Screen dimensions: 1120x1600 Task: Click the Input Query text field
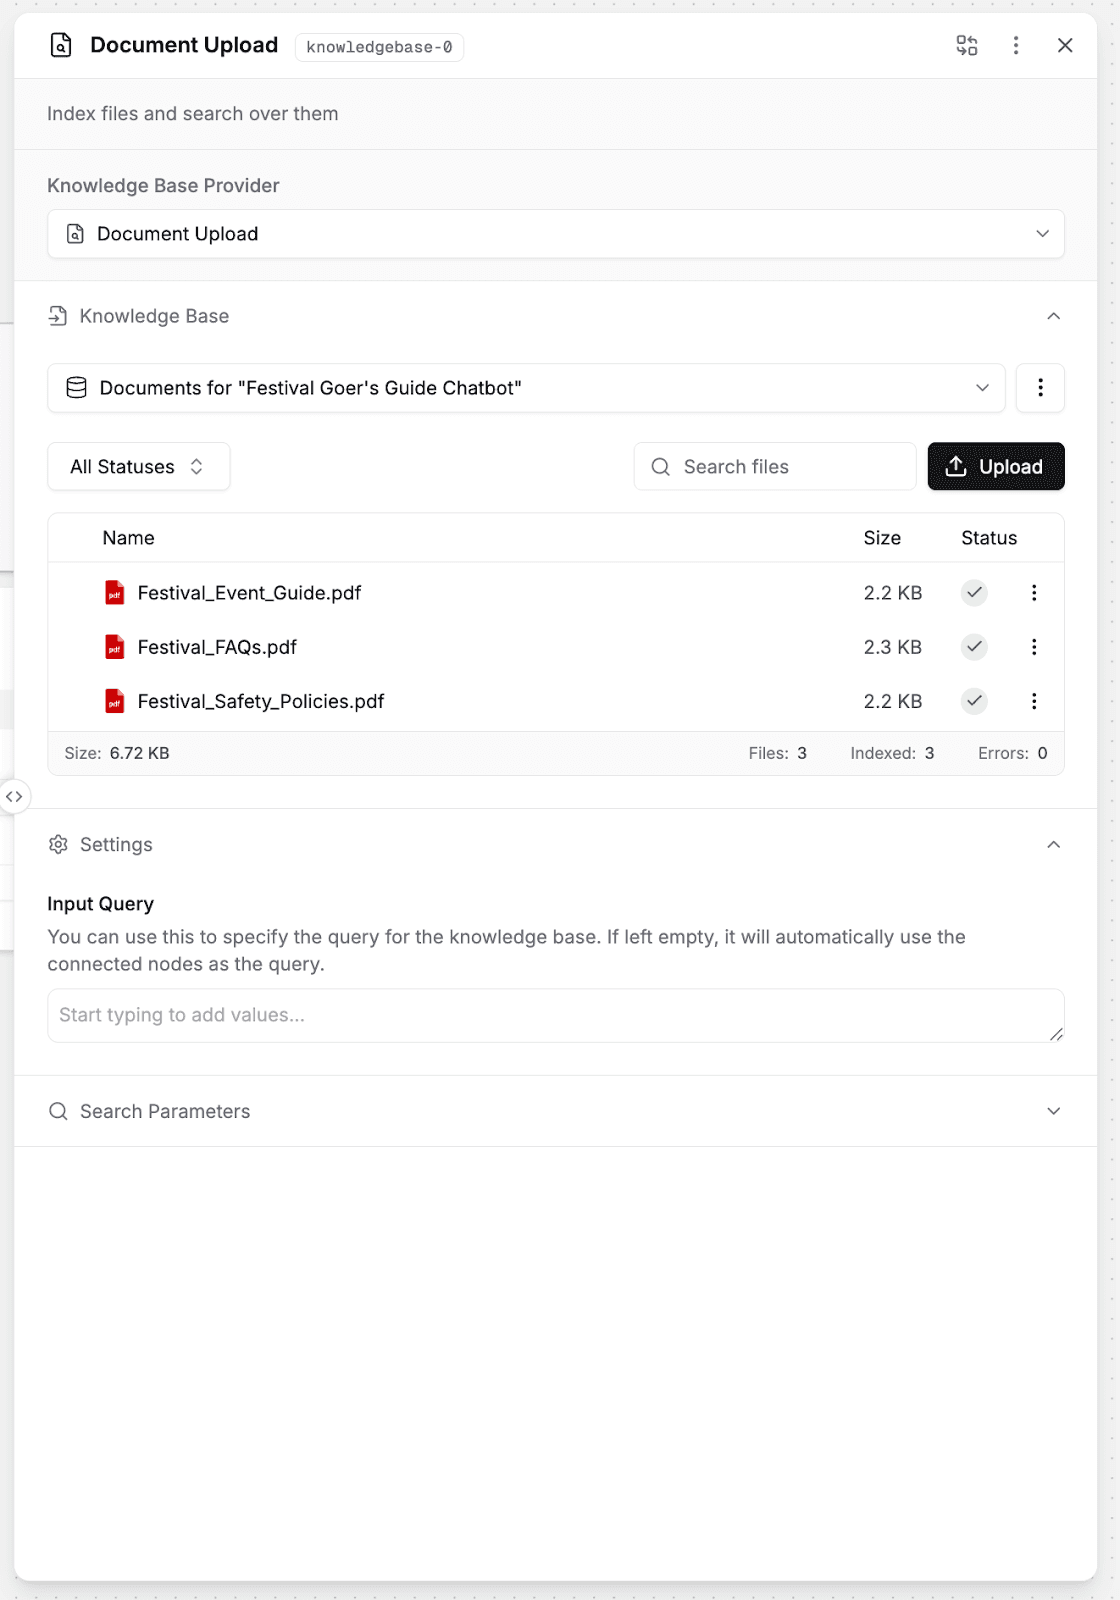pos(555,1016)
